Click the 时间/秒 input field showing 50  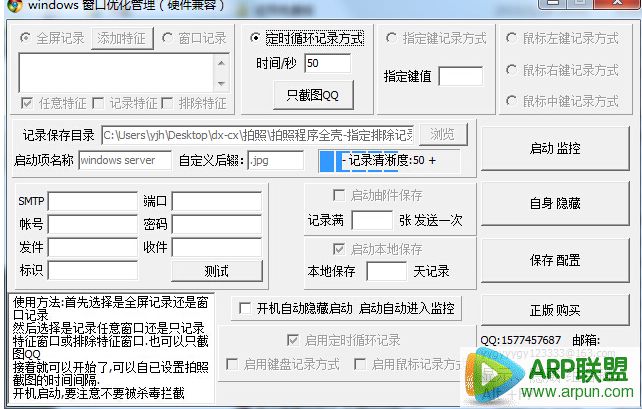pos(328,63)
